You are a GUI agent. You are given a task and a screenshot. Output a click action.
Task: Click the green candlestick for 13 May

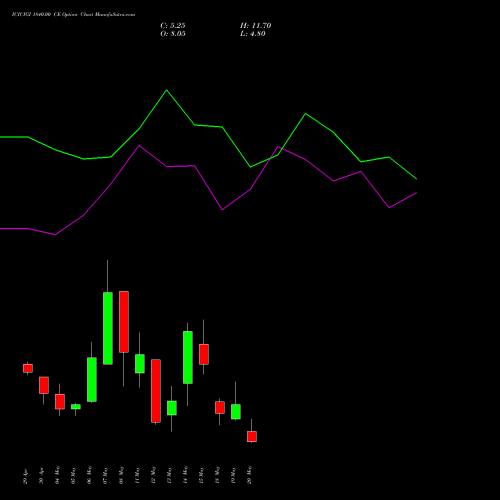click(x=172, y=408)
